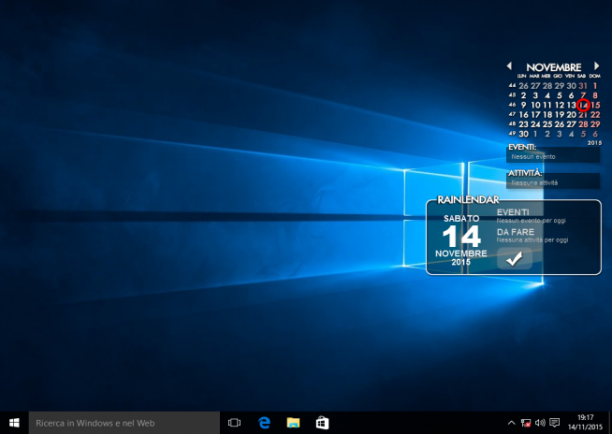
Task: Go to previous month in Rainlendar calendar
Action: [x=509, y=66]
